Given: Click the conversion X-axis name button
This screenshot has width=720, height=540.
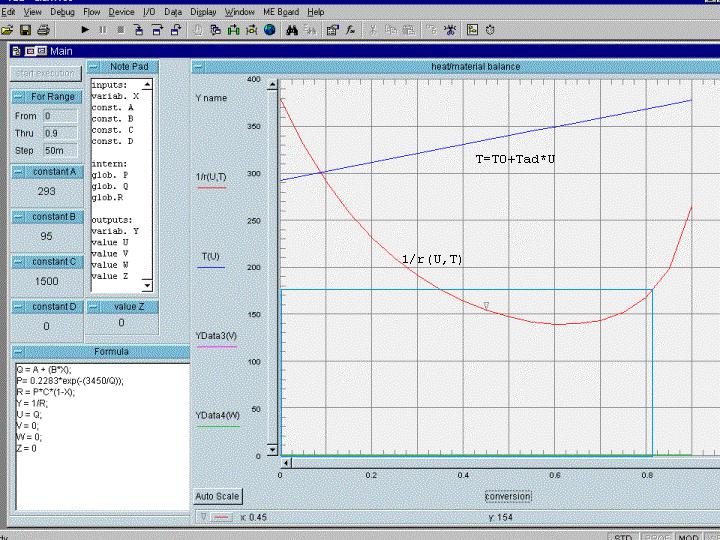Looking at the screenshot, I should pos(508,496).
